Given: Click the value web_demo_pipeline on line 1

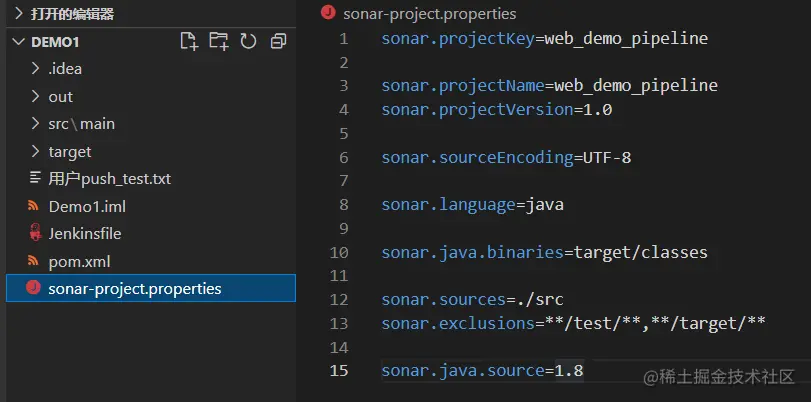Looking at the screenshot, I should tap(626, 39).
